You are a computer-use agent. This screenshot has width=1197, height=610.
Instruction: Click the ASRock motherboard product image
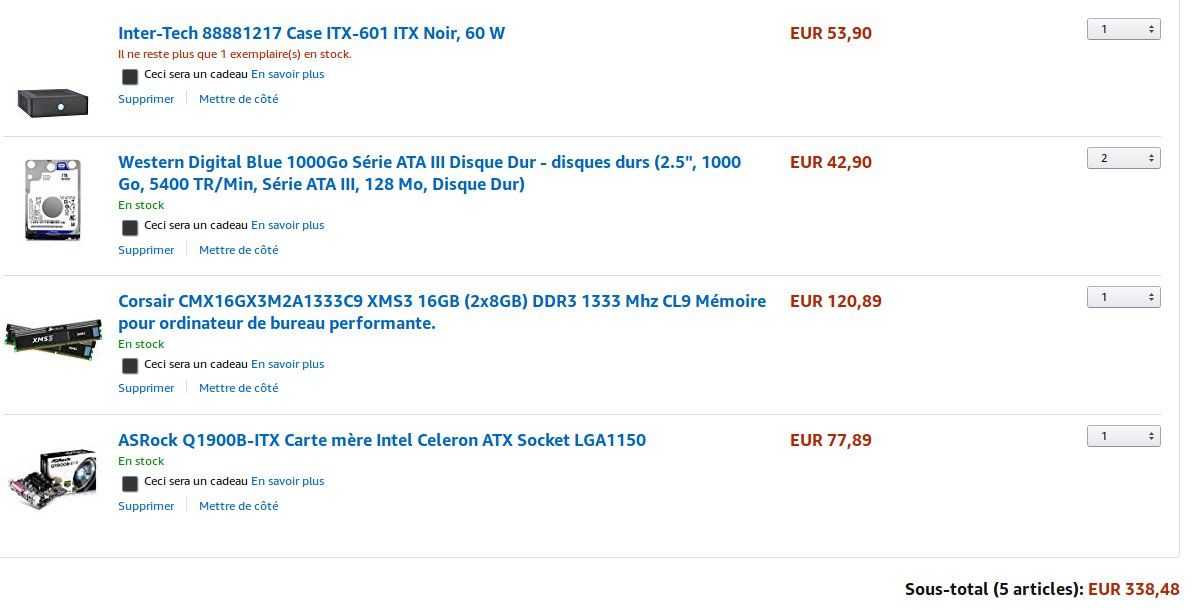coord(53,479)
